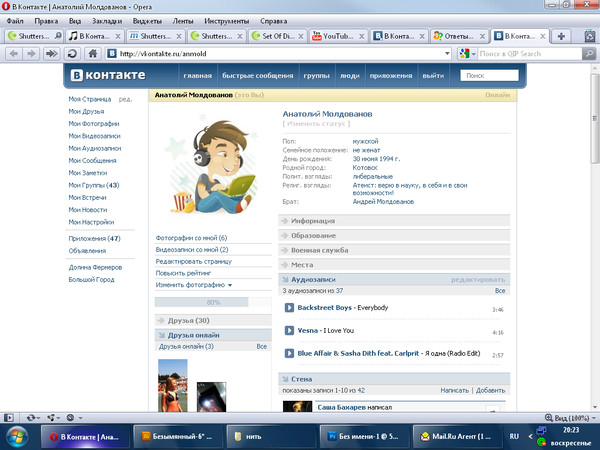
Task: Open the Файл menu
Action: 15,21
